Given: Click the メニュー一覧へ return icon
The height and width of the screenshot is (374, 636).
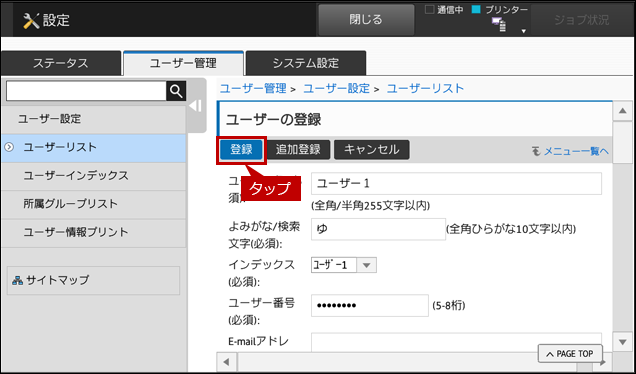Looking at the screenshot, I should tap(536, 151).
